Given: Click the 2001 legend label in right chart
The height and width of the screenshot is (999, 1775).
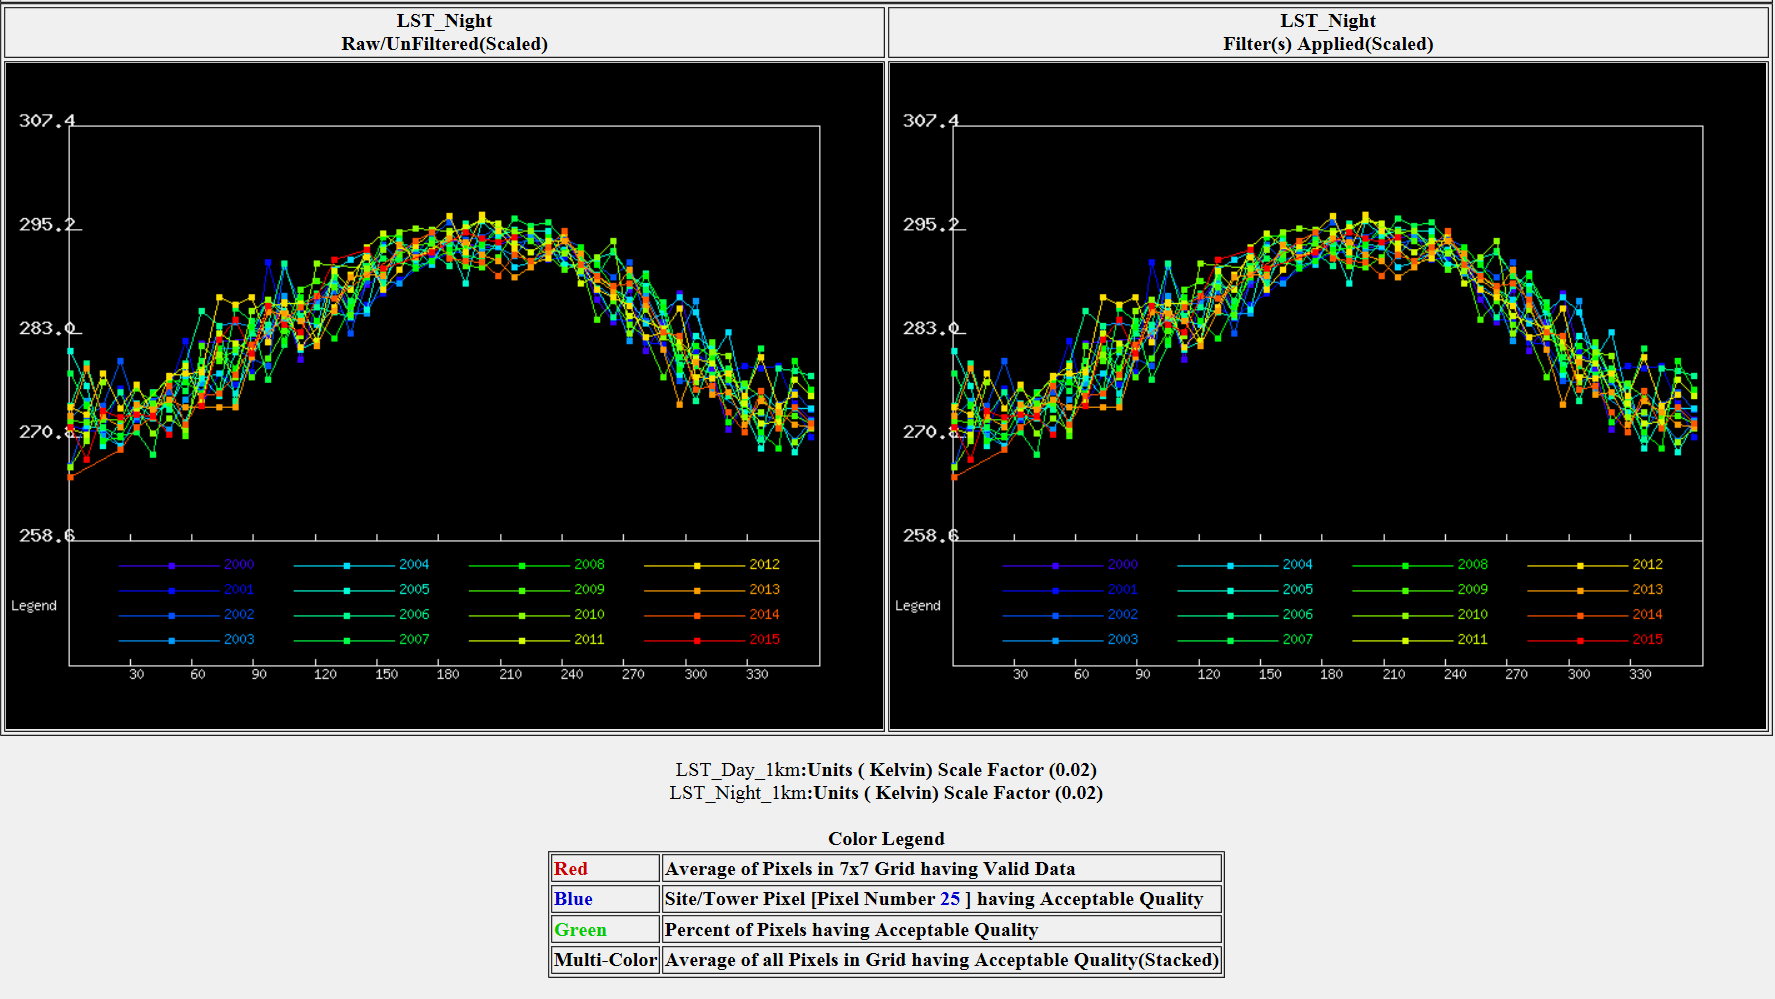Looking at the screenshot, I should point(1122,590).
